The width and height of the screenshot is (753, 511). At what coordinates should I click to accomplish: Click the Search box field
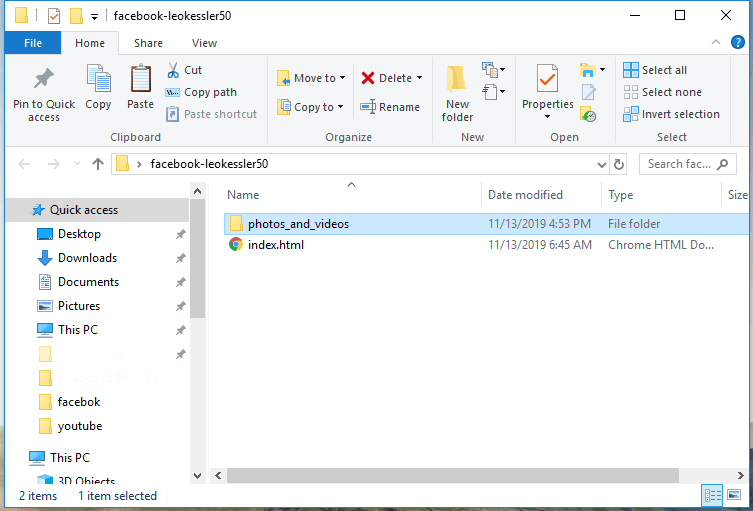coord(687,164)
